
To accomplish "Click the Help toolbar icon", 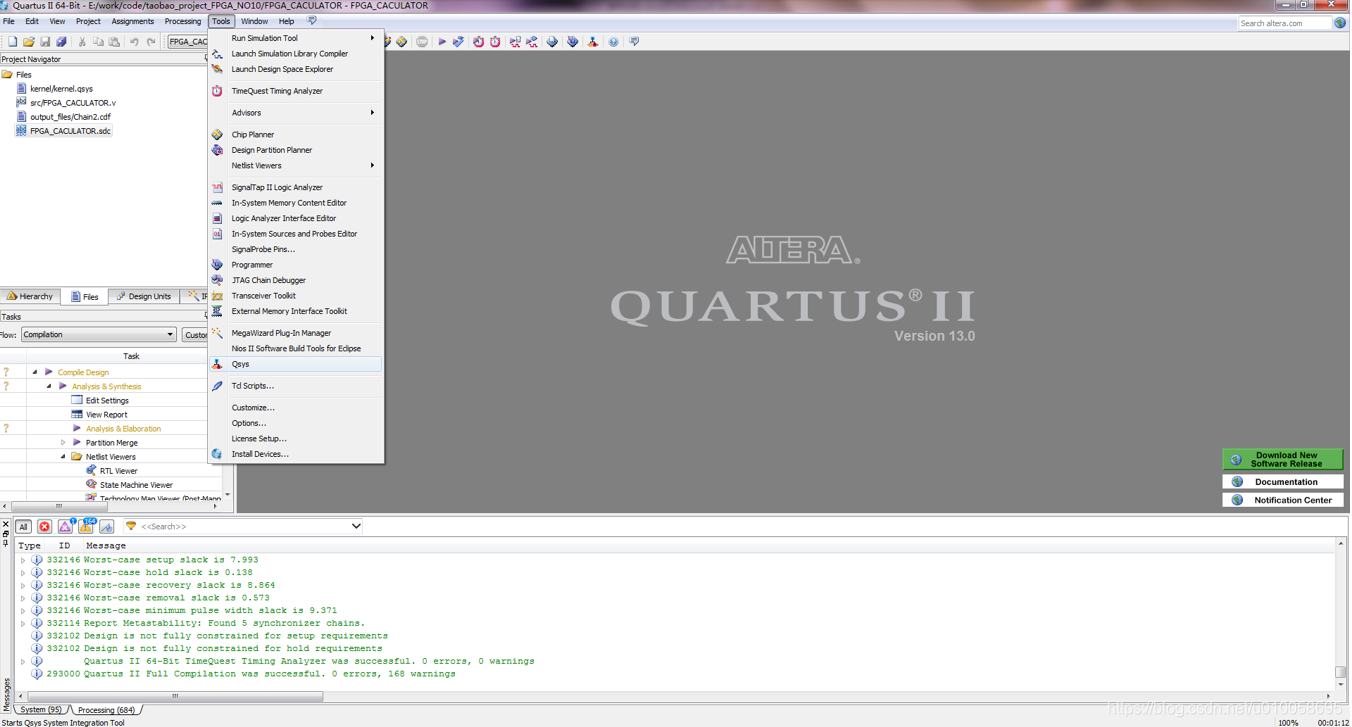I will [613, 42].
